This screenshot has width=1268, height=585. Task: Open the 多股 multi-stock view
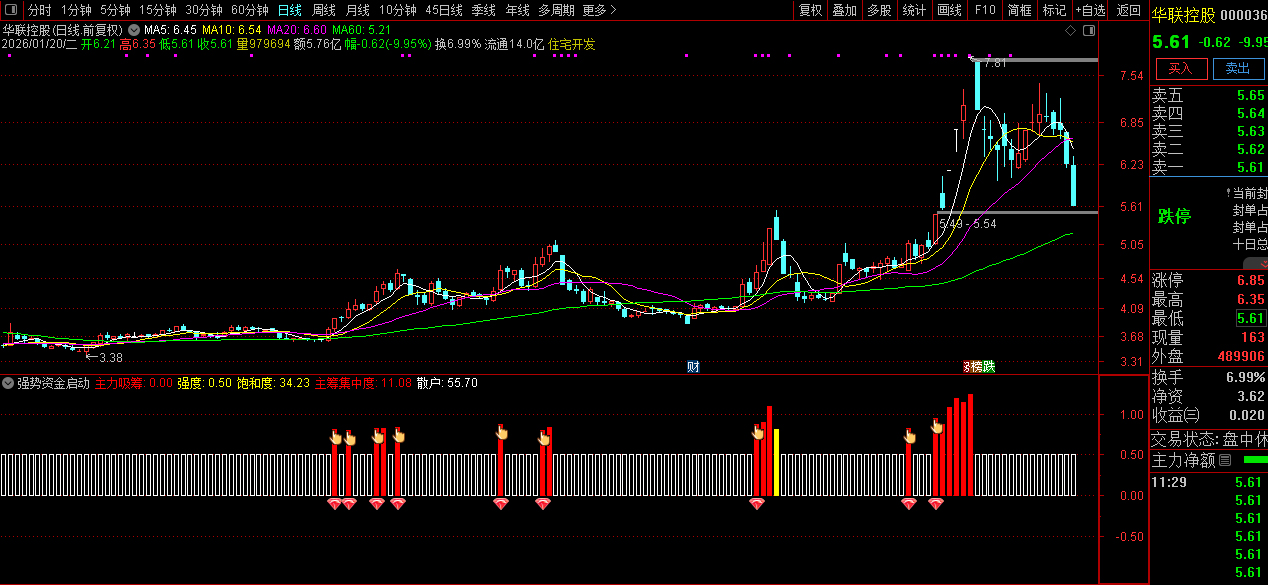(879, 10)
